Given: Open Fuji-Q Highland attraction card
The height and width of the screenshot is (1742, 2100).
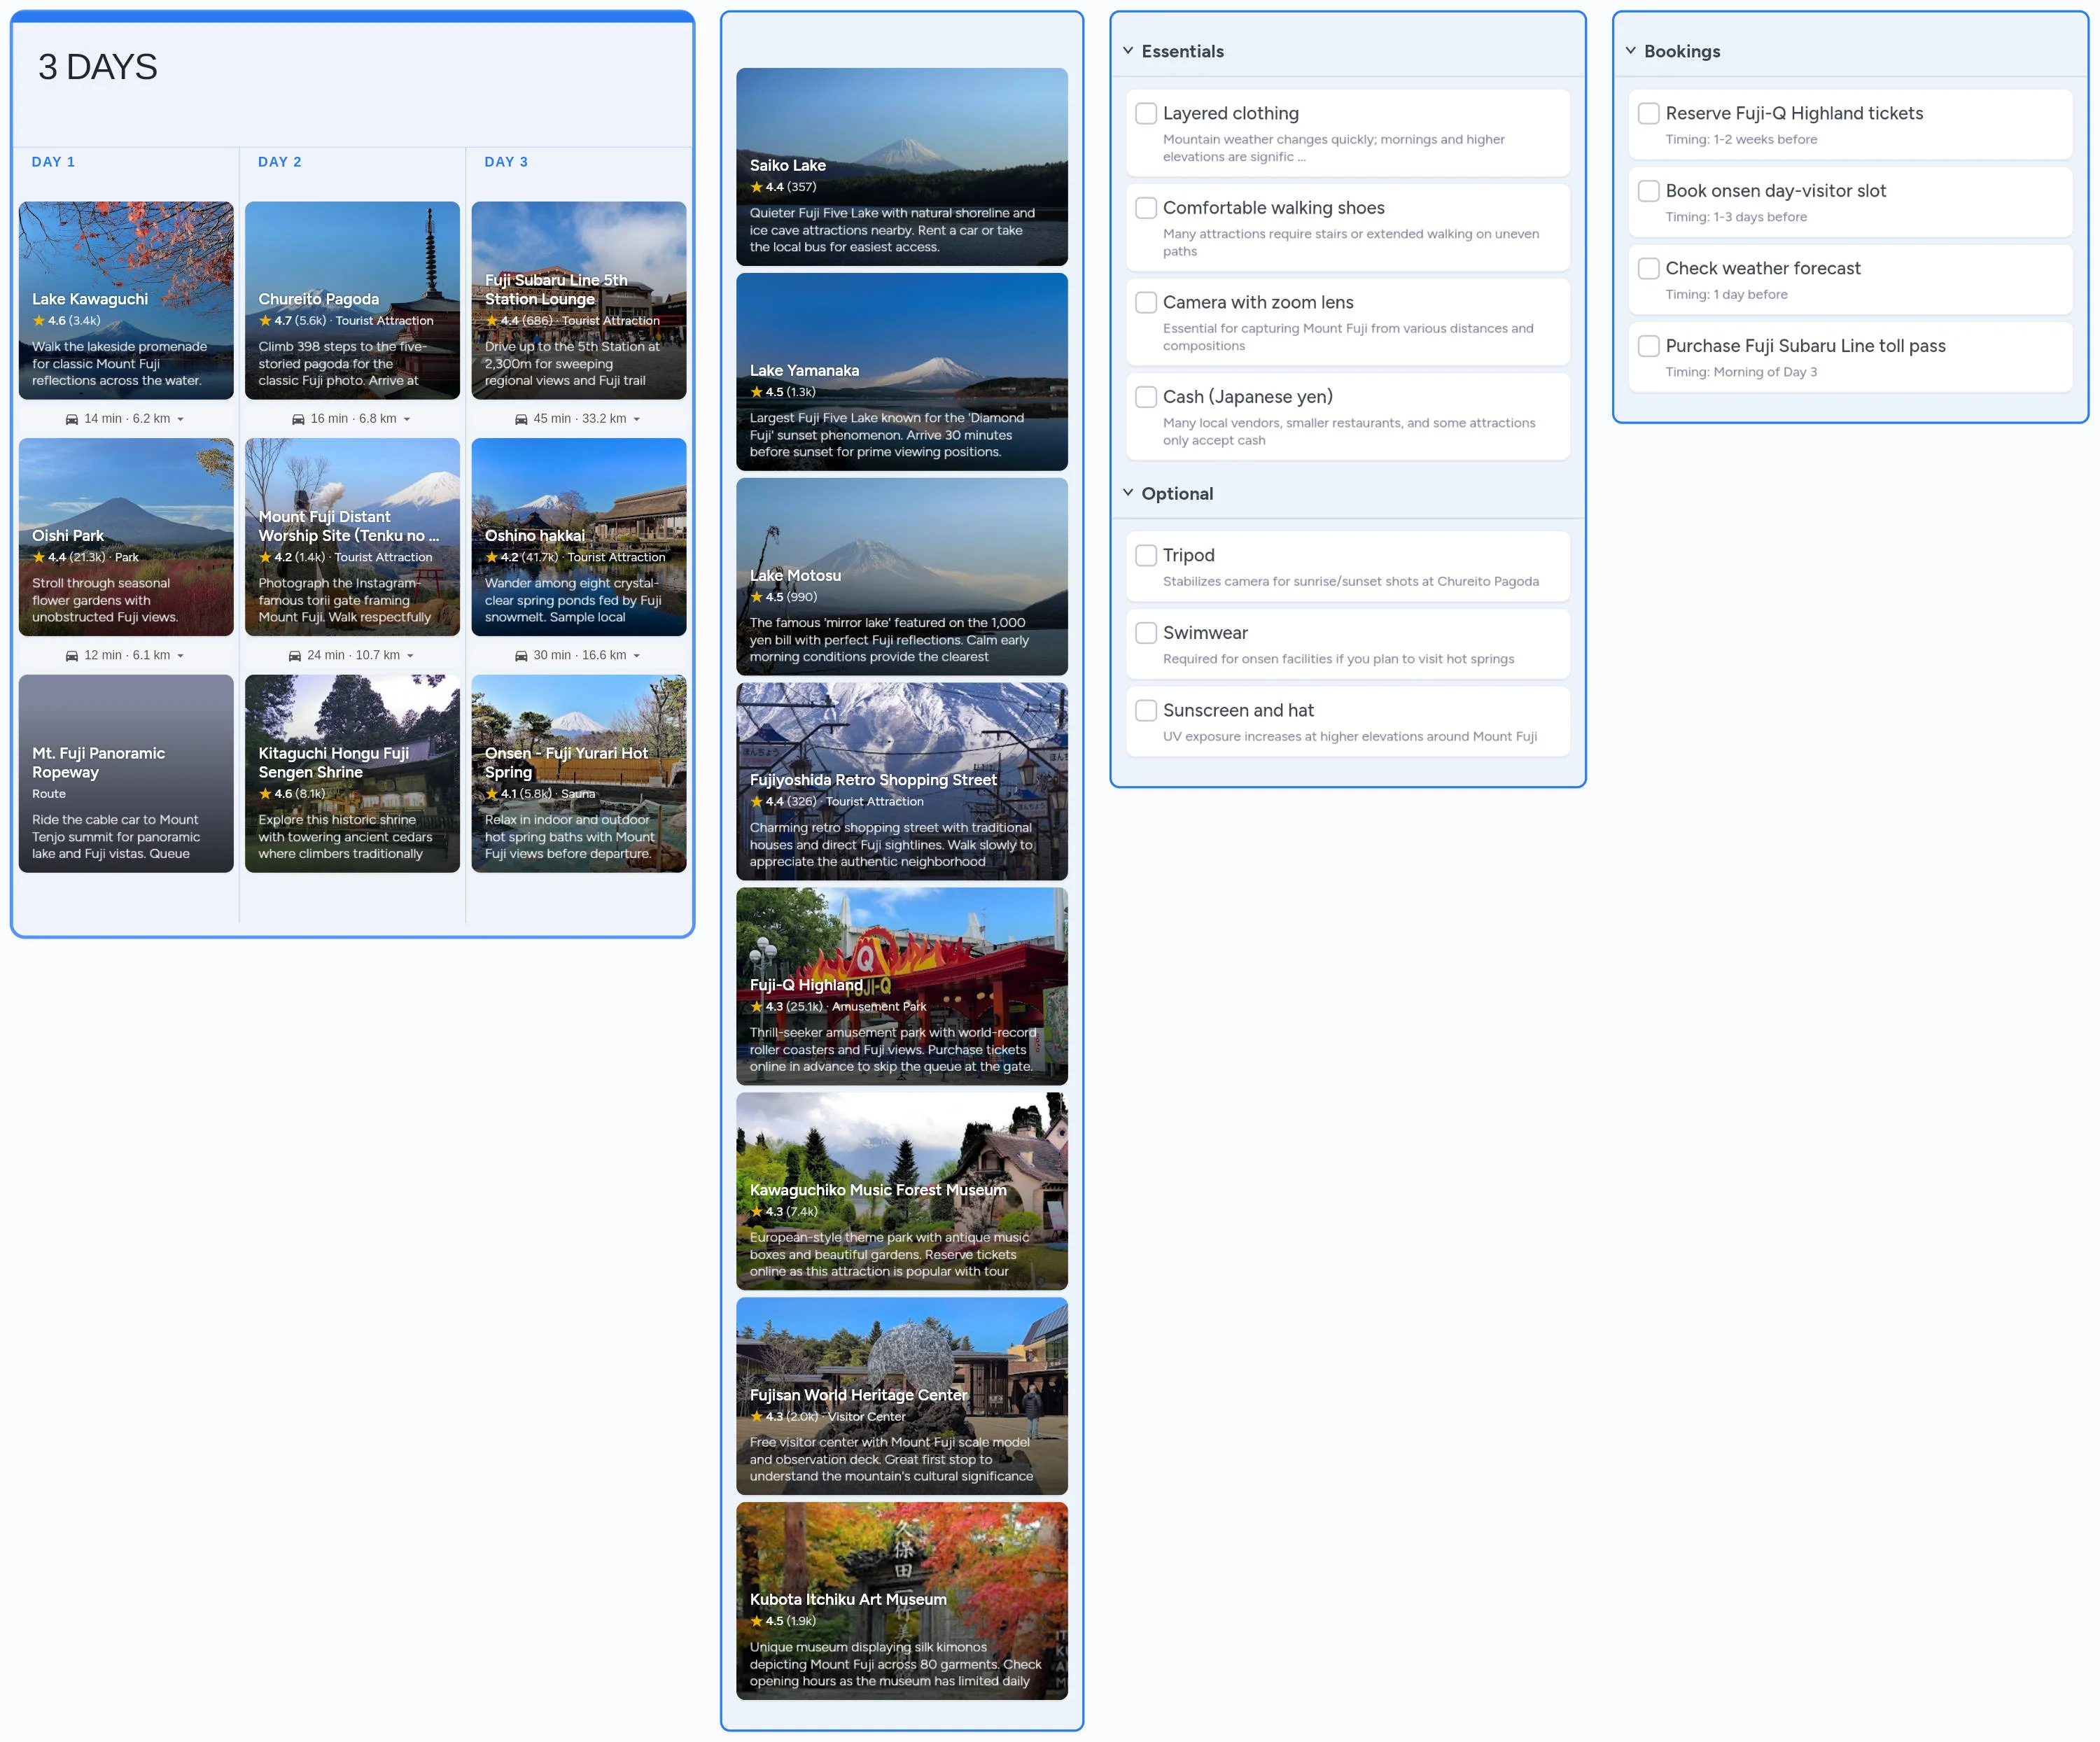Looking at the screenshot, I should [901, 985].
